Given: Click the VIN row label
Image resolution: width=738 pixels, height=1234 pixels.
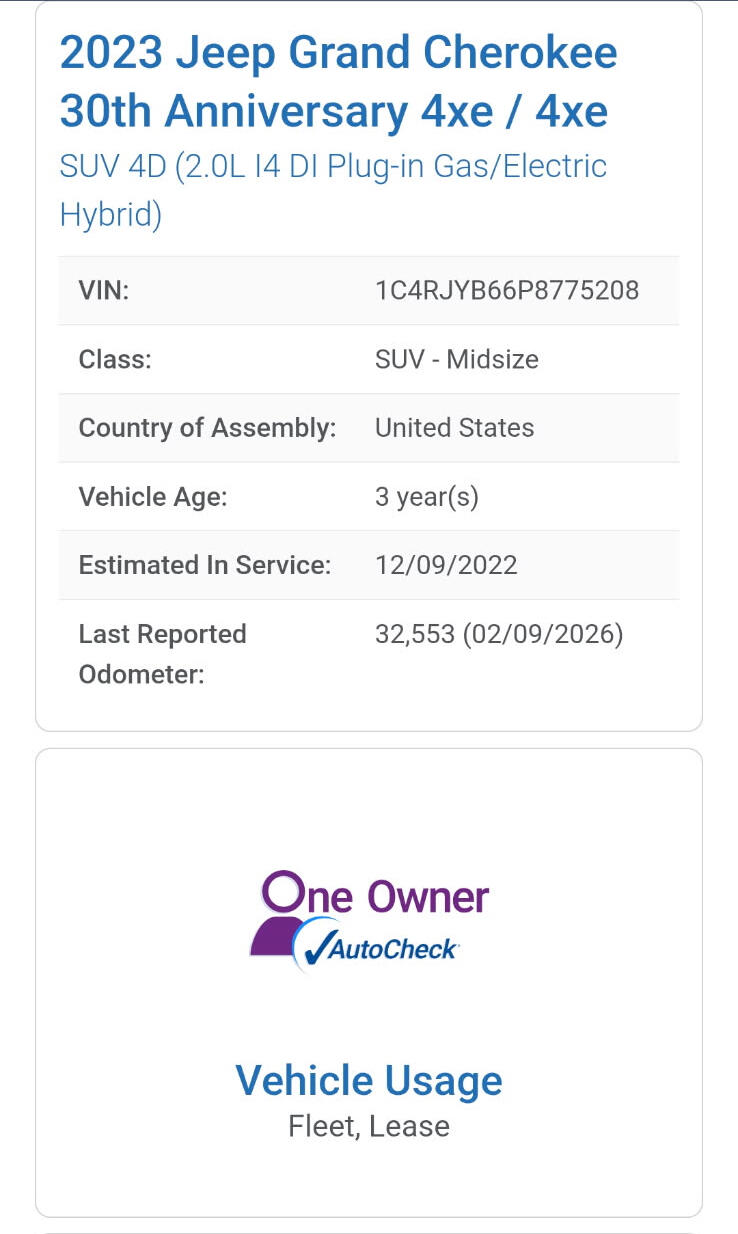Looking at the screenshot, I should [x=104, y=290].
